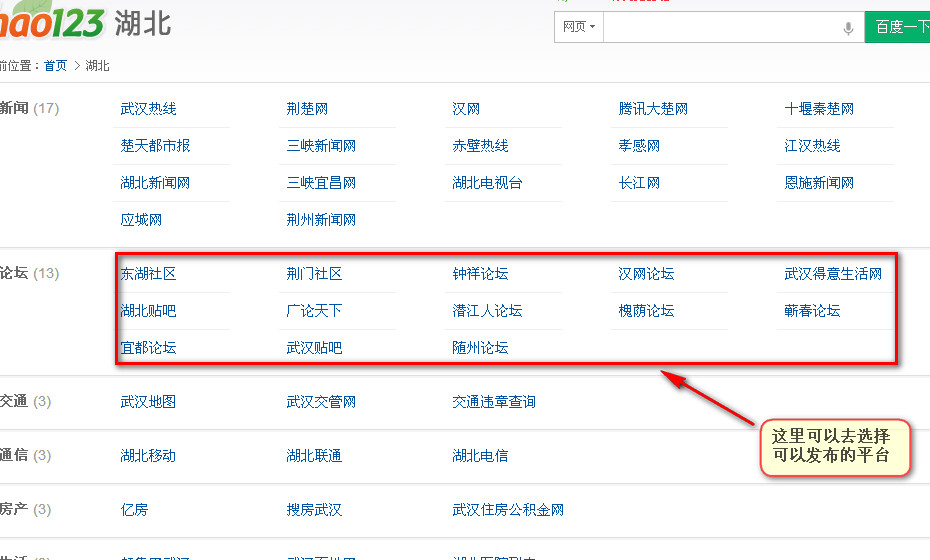
Task: Open the 广论天下 link
Action: (x=314, y=311)
